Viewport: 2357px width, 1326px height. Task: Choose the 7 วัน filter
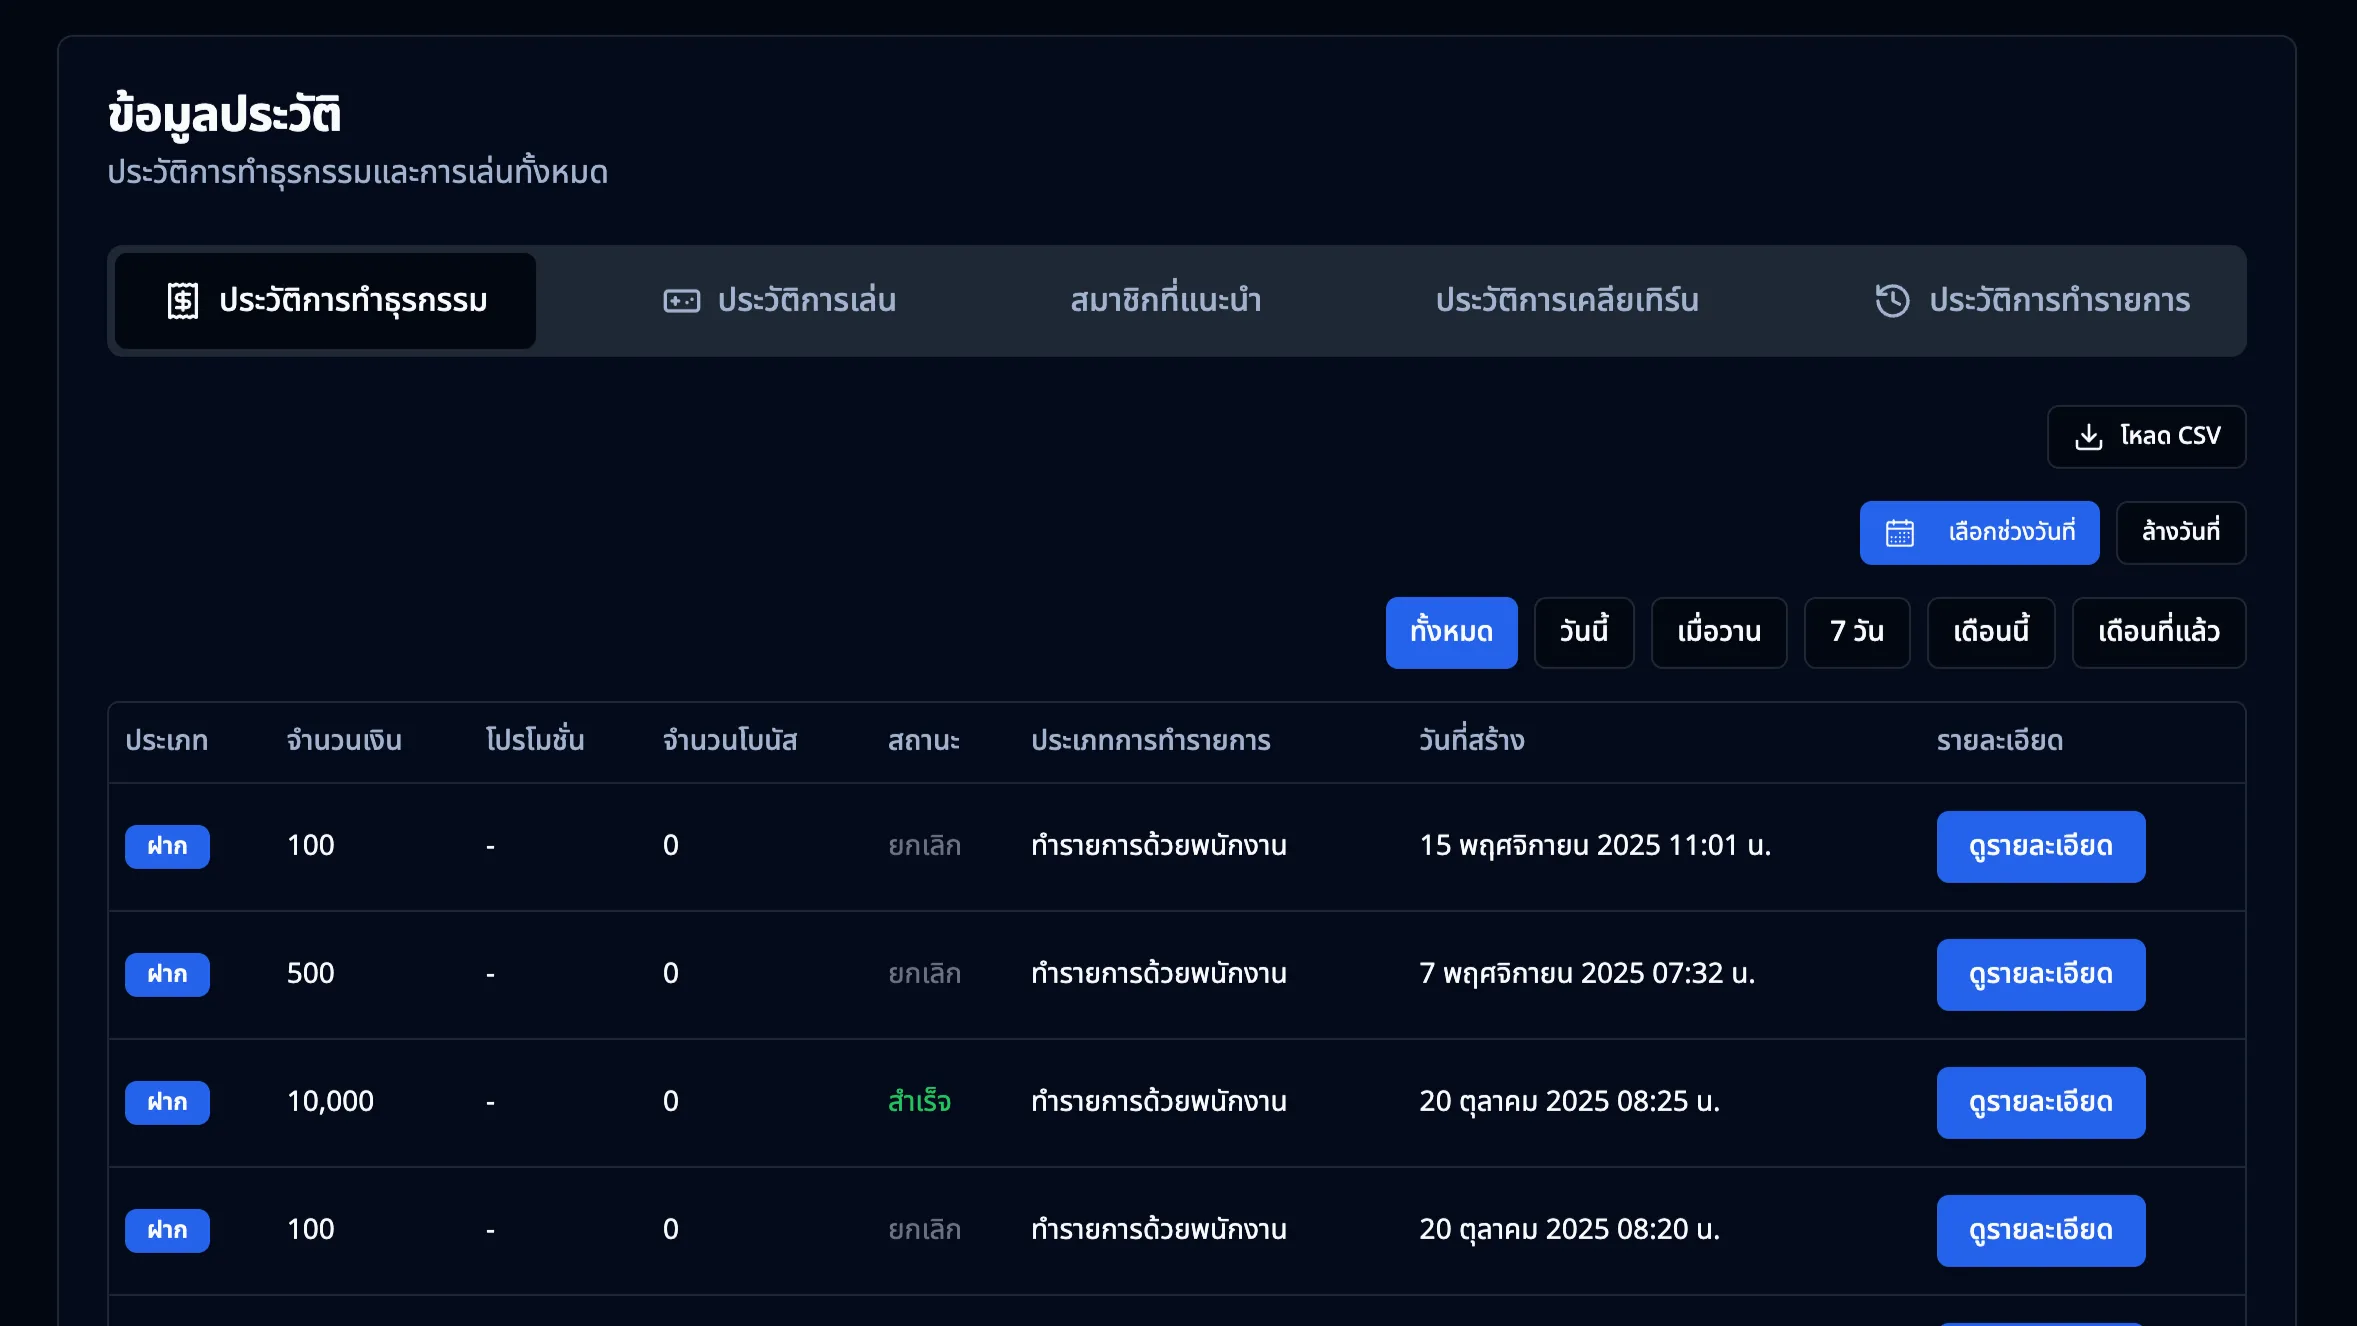point(1856,632)
